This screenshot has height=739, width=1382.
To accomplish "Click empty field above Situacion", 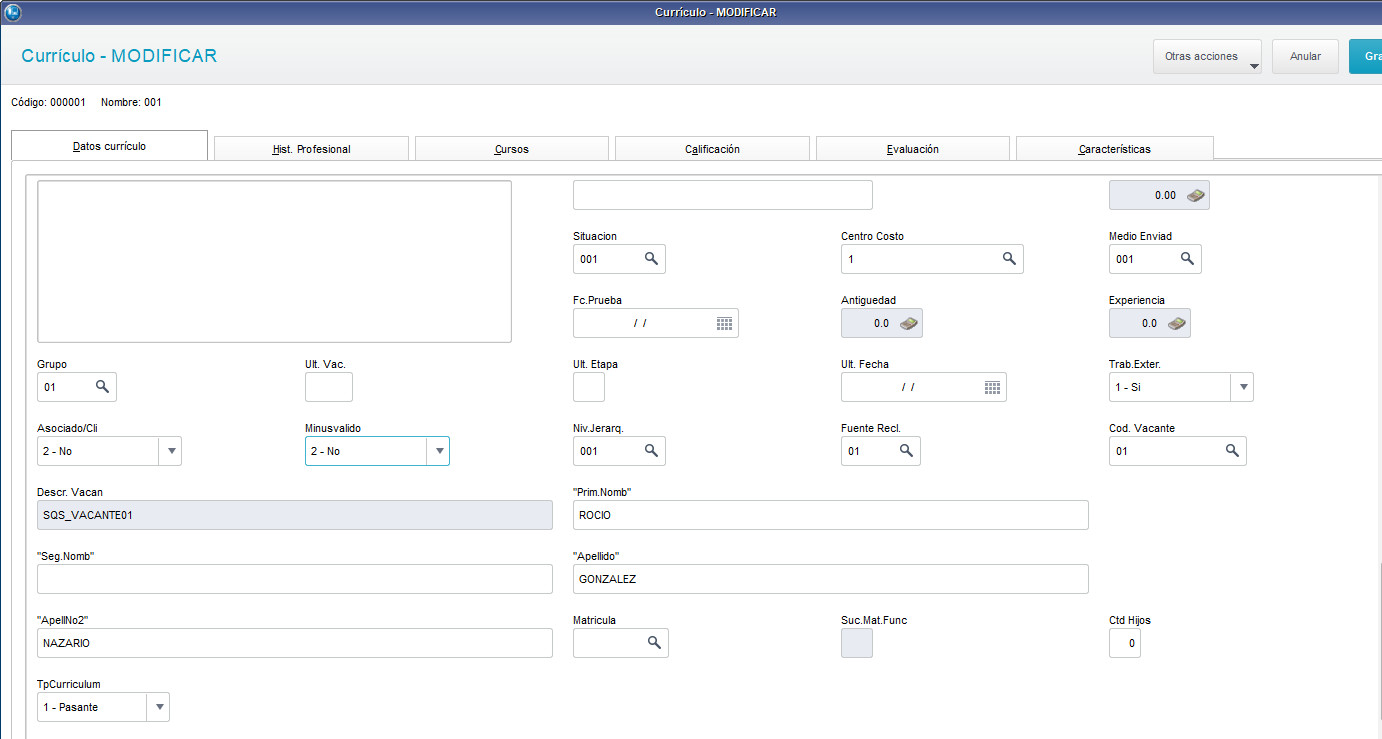I will (x=722, y=195).
